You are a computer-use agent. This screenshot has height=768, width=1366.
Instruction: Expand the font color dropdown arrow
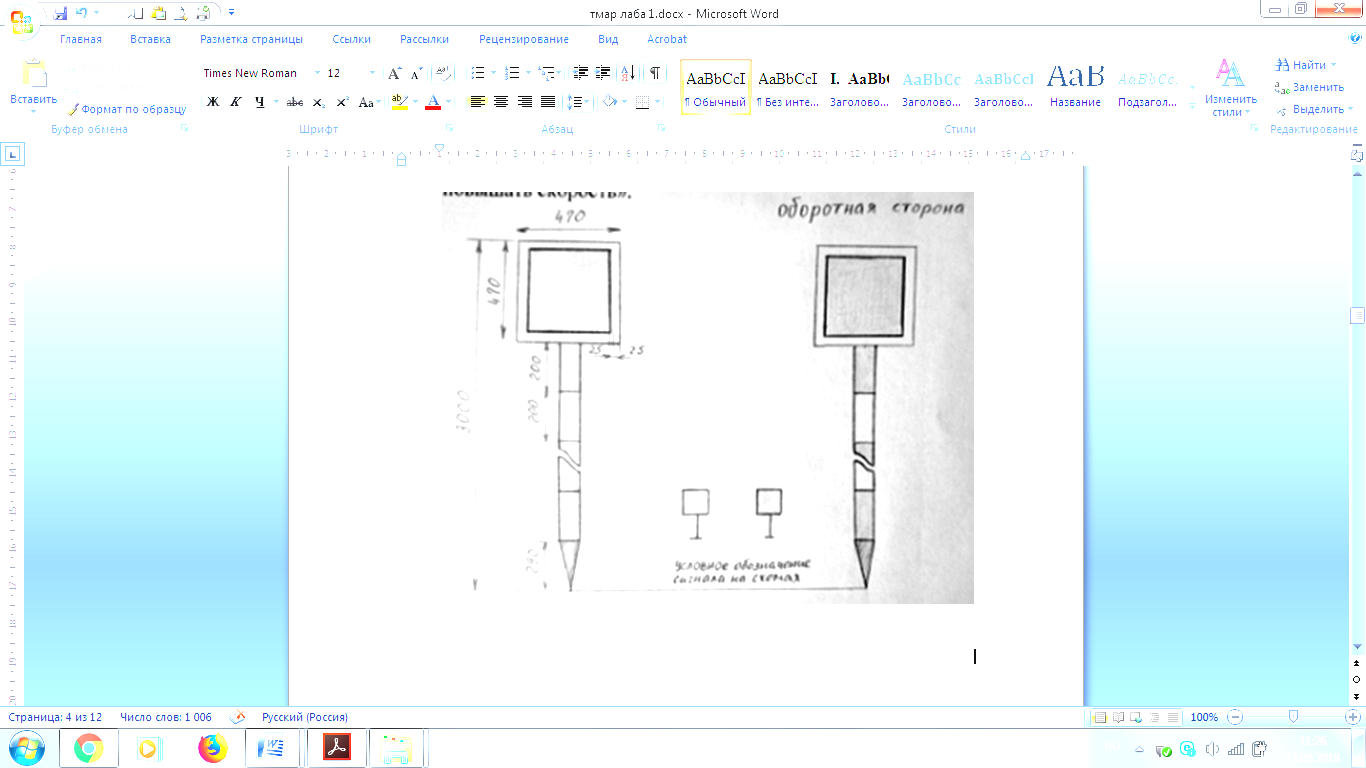pos(449,102)
